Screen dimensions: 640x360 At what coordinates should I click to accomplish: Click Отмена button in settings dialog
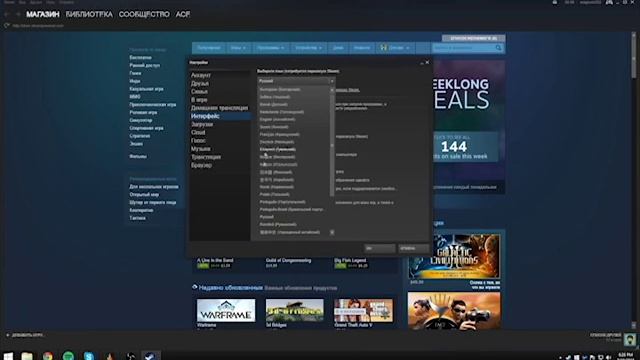(413, 248)
